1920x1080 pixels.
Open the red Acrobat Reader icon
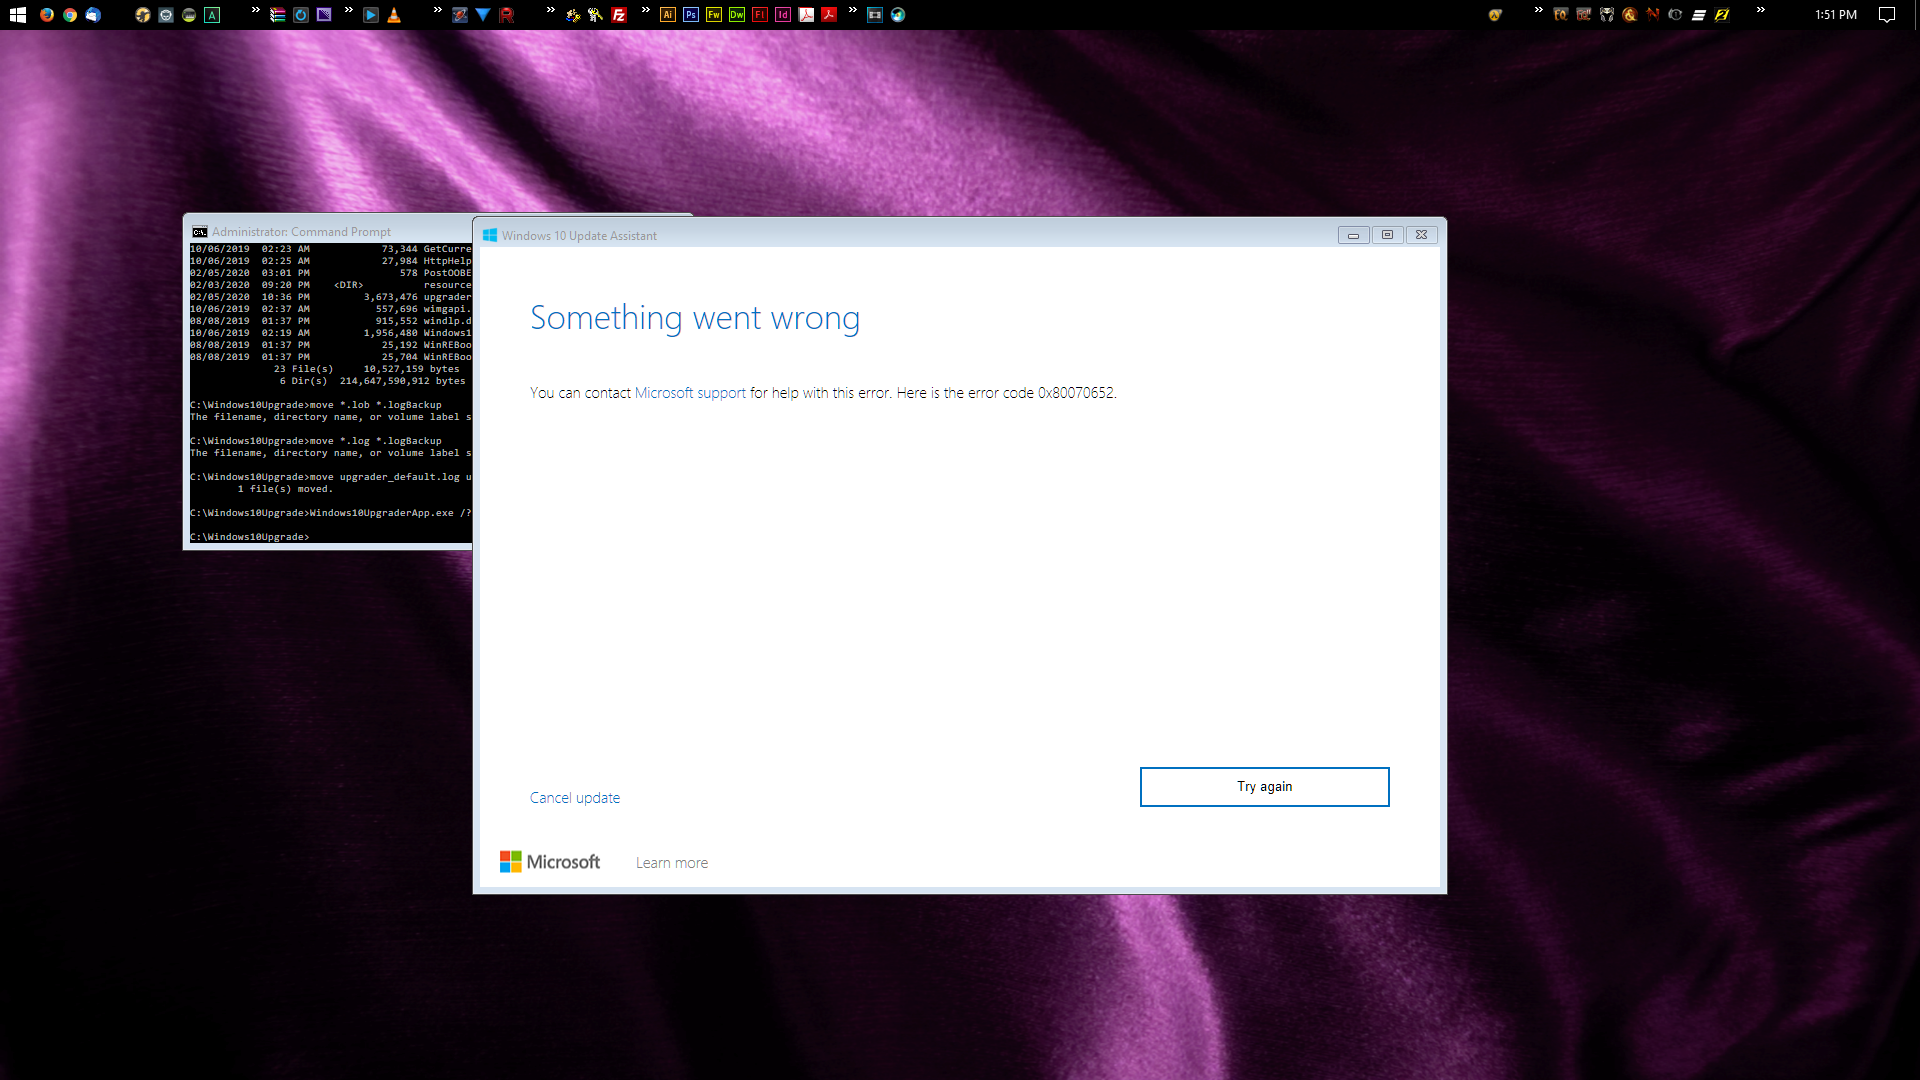[x=829, y=15]
